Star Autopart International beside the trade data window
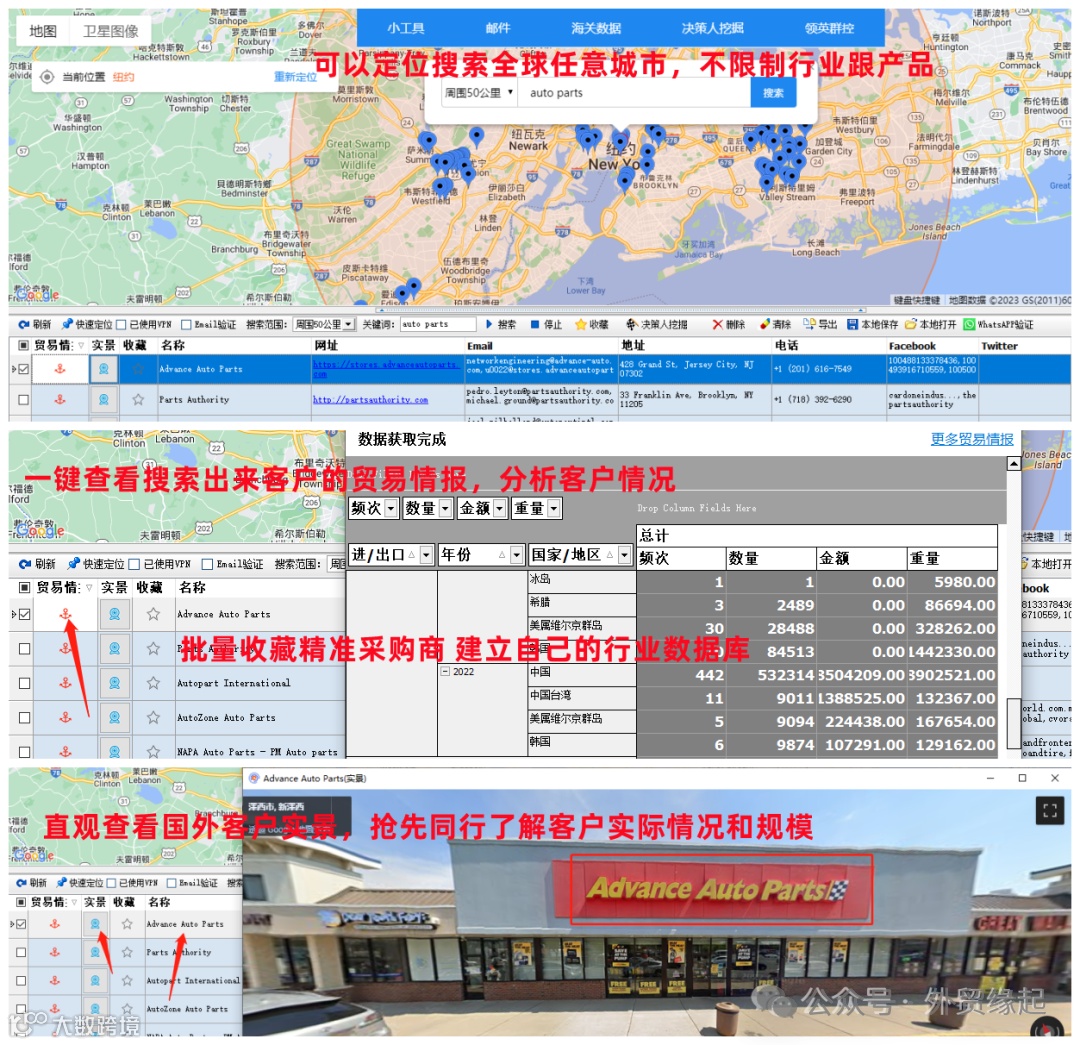This screenshot has height=1045, width=1080. point(153,683)
